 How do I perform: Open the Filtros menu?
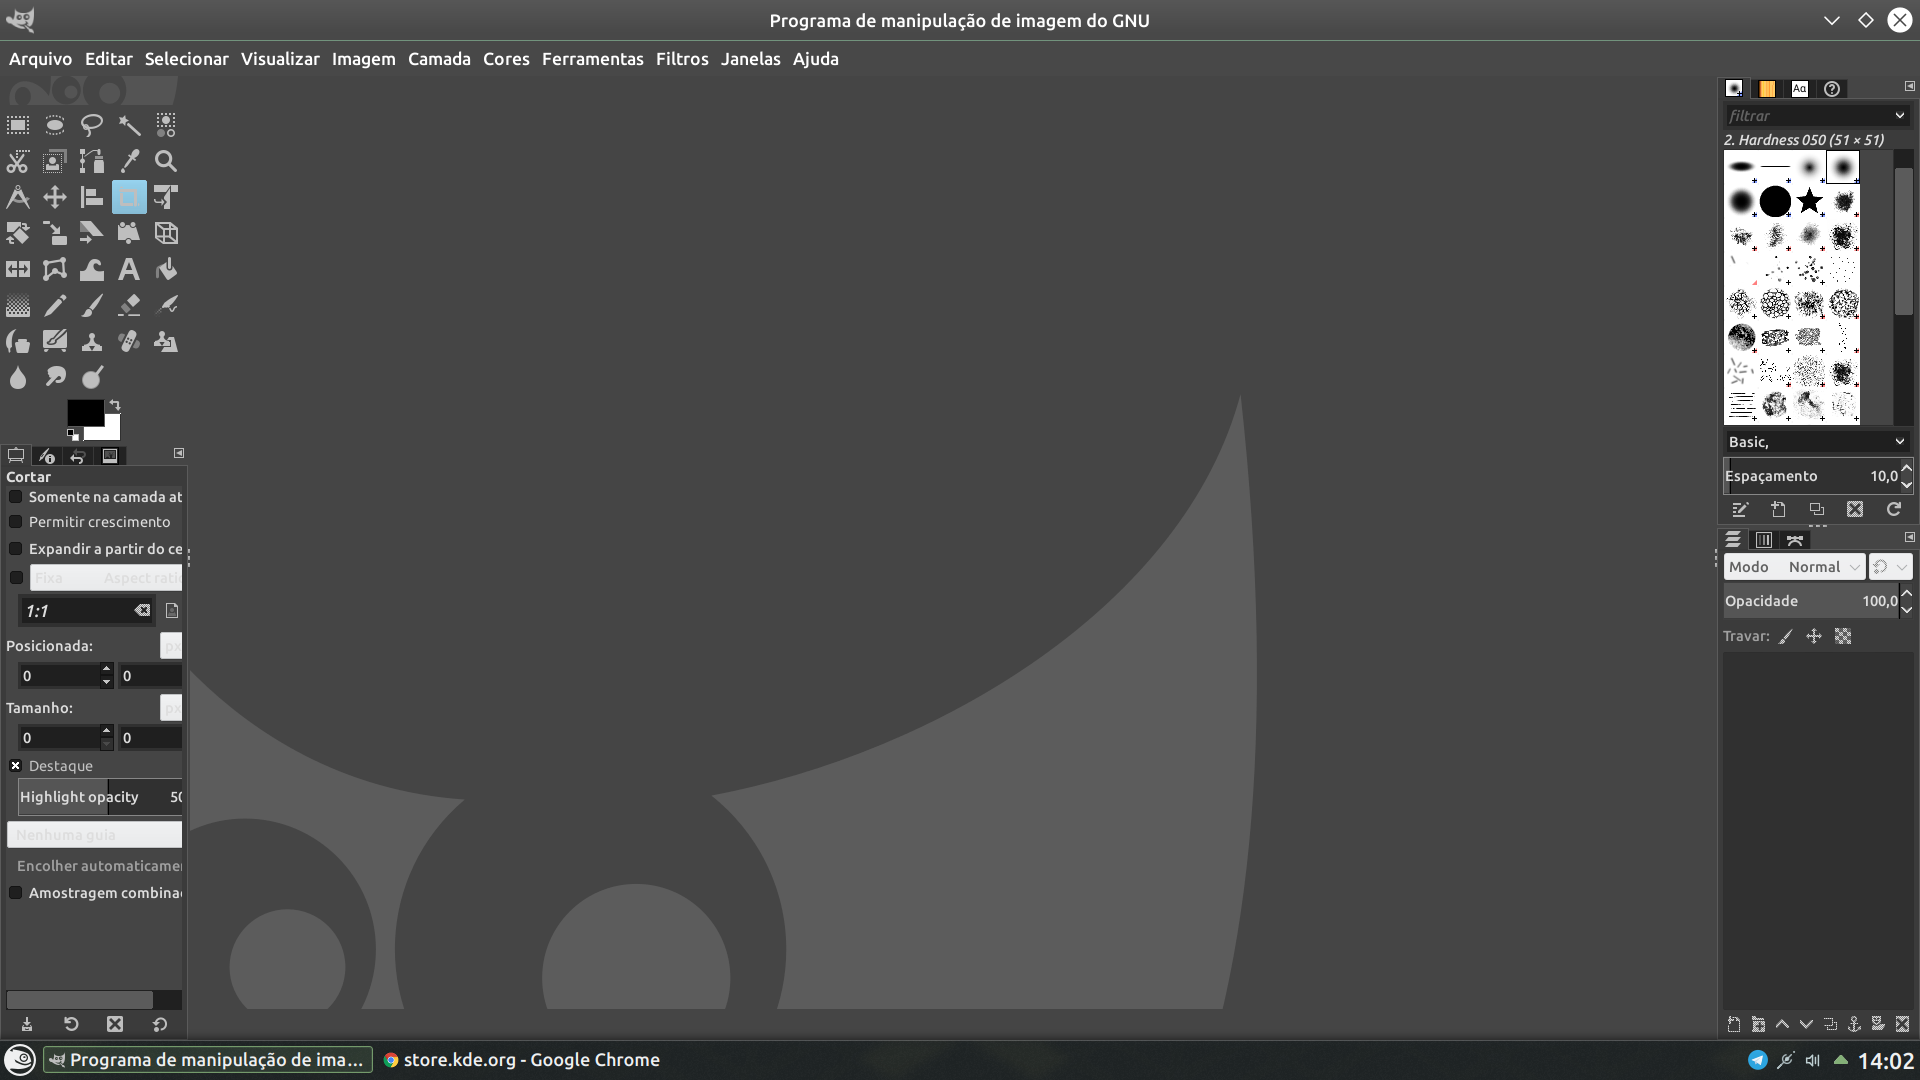pos(682,59)
